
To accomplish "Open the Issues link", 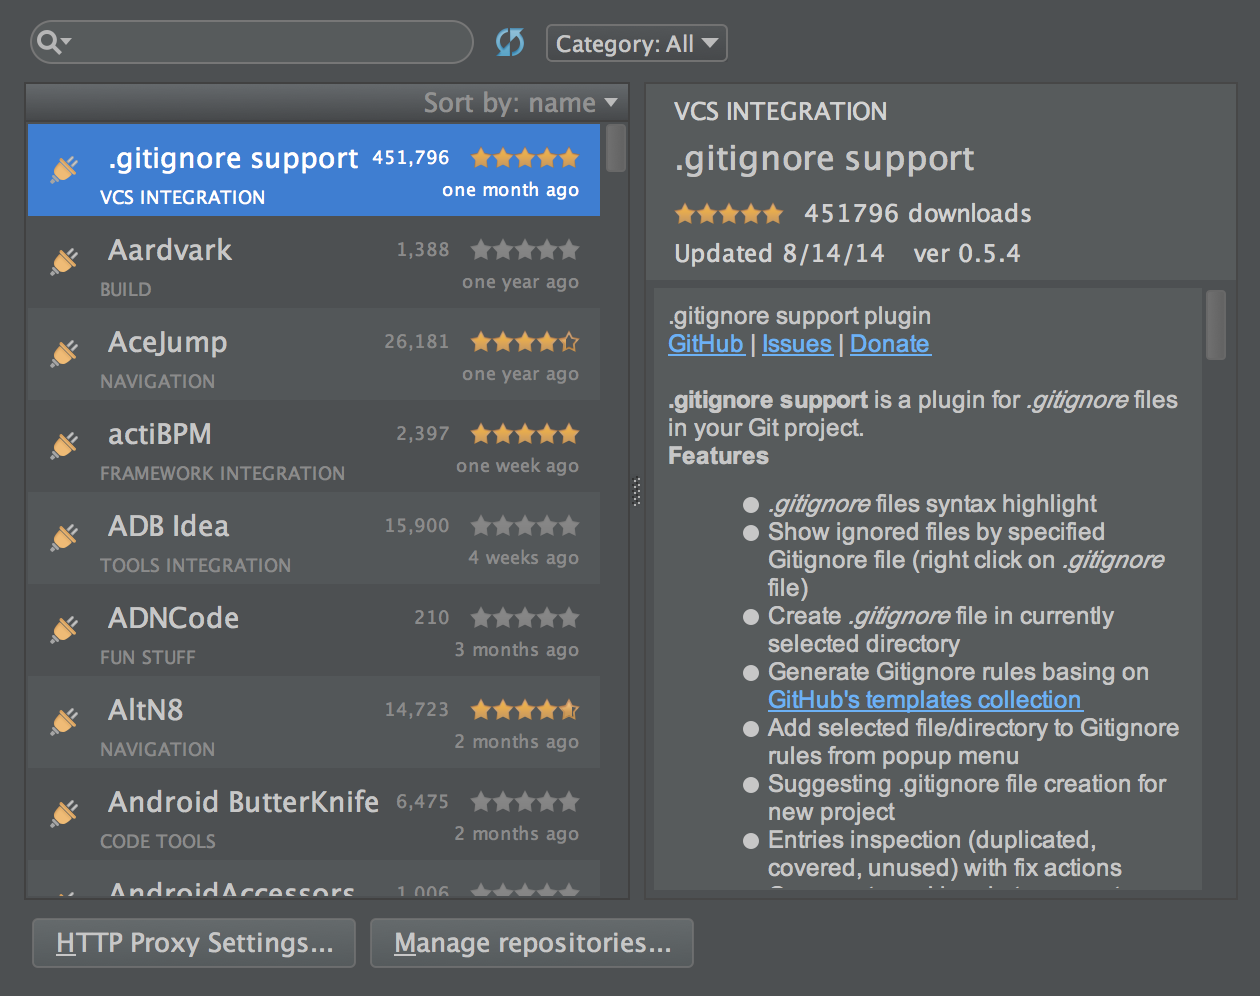I will click(797, 344).
